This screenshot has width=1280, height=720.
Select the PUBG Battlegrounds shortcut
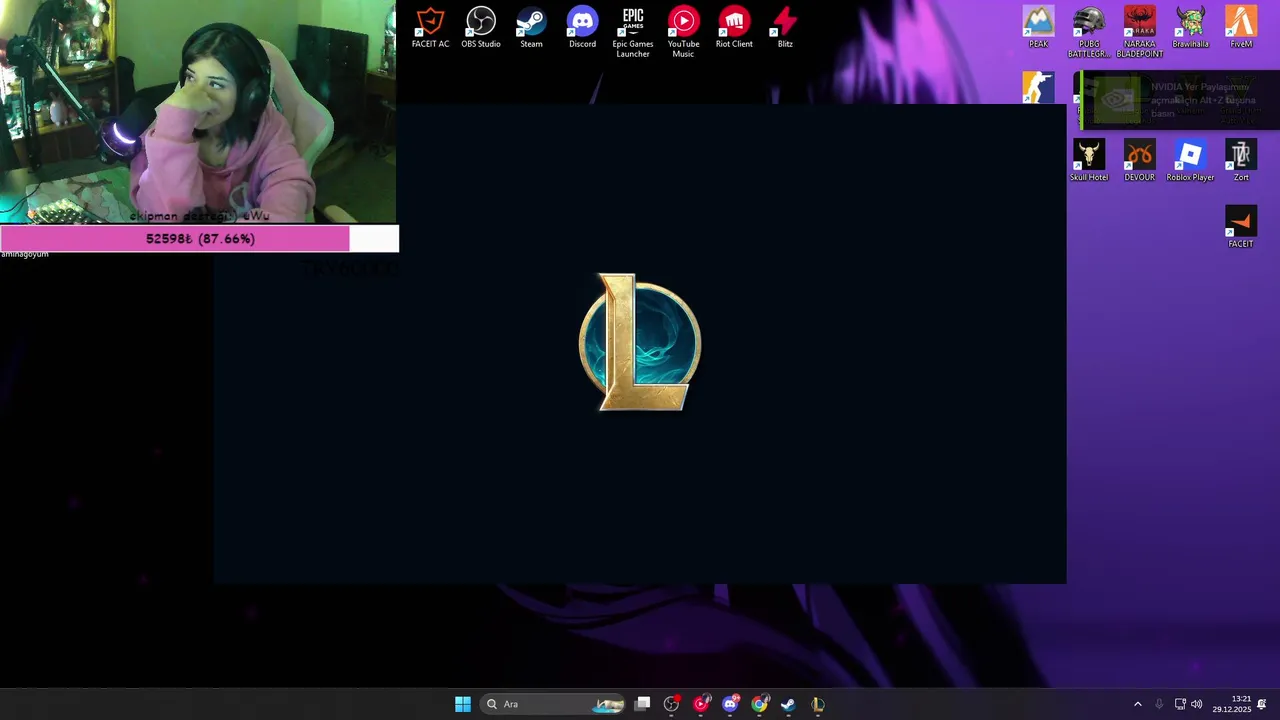1089,33
